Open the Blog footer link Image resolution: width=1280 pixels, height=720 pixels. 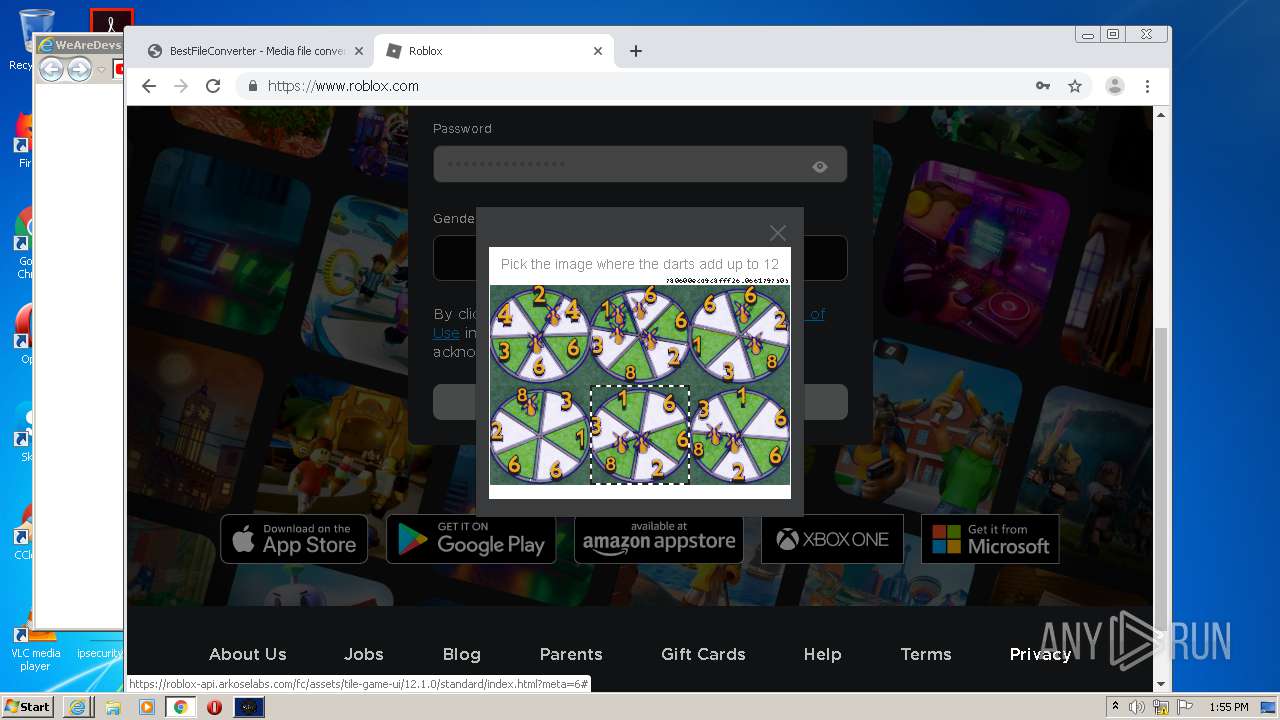click(462, 654)
